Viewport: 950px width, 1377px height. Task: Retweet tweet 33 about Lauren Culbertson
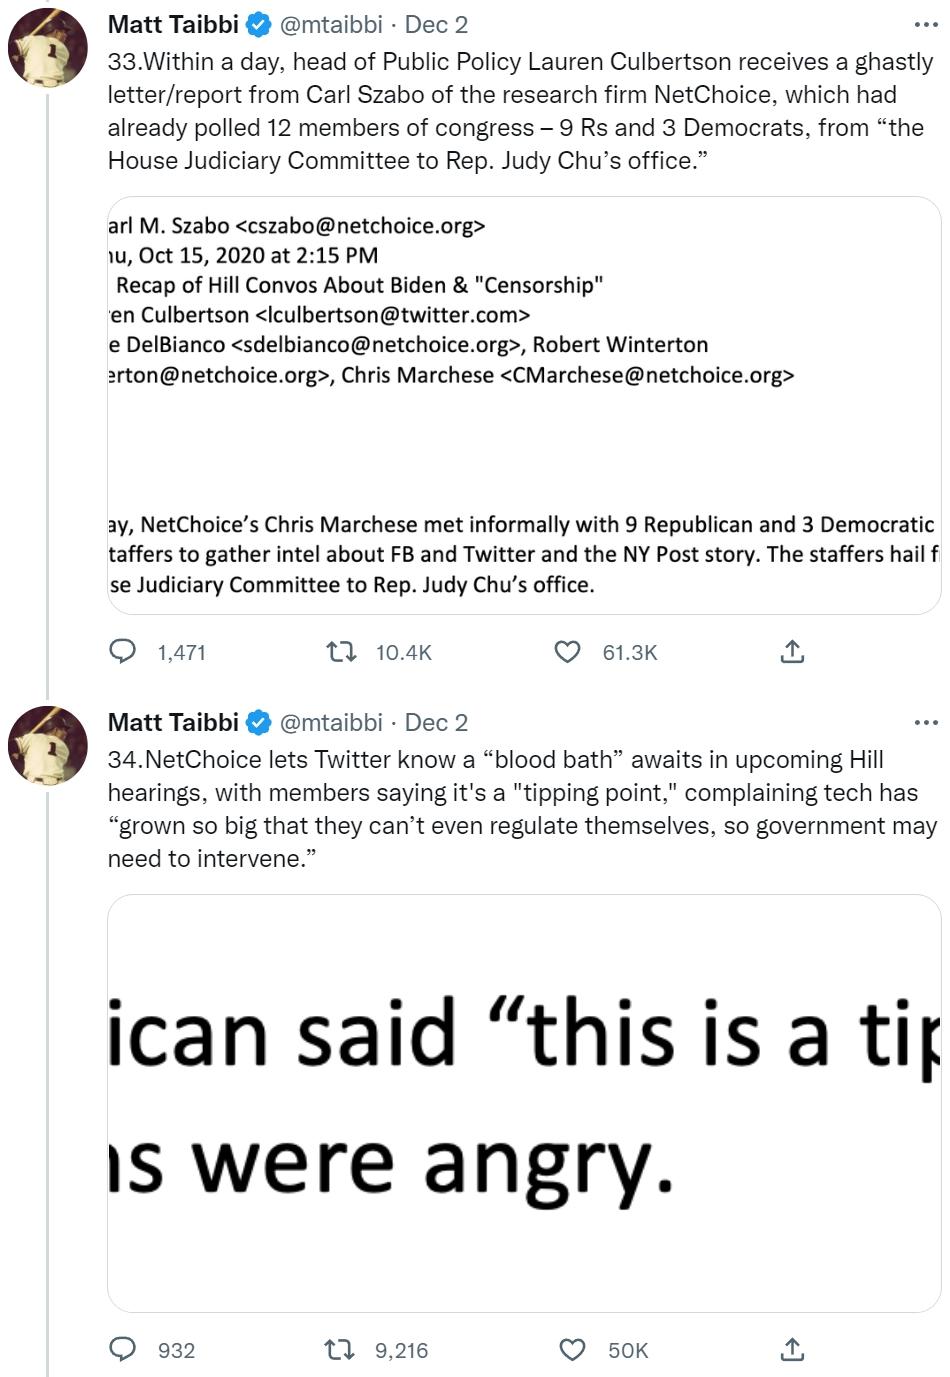343,652
